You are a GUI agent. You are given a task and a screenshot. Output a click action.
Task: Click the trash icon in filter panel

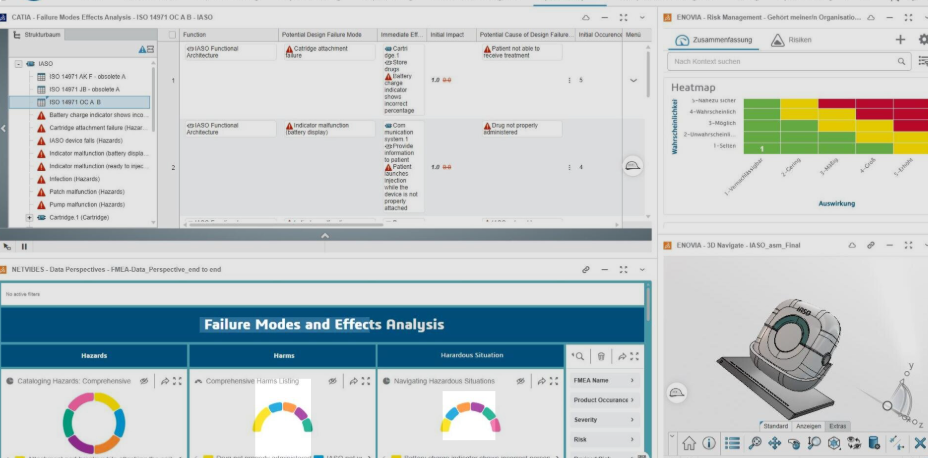click(x=601, y=356)
